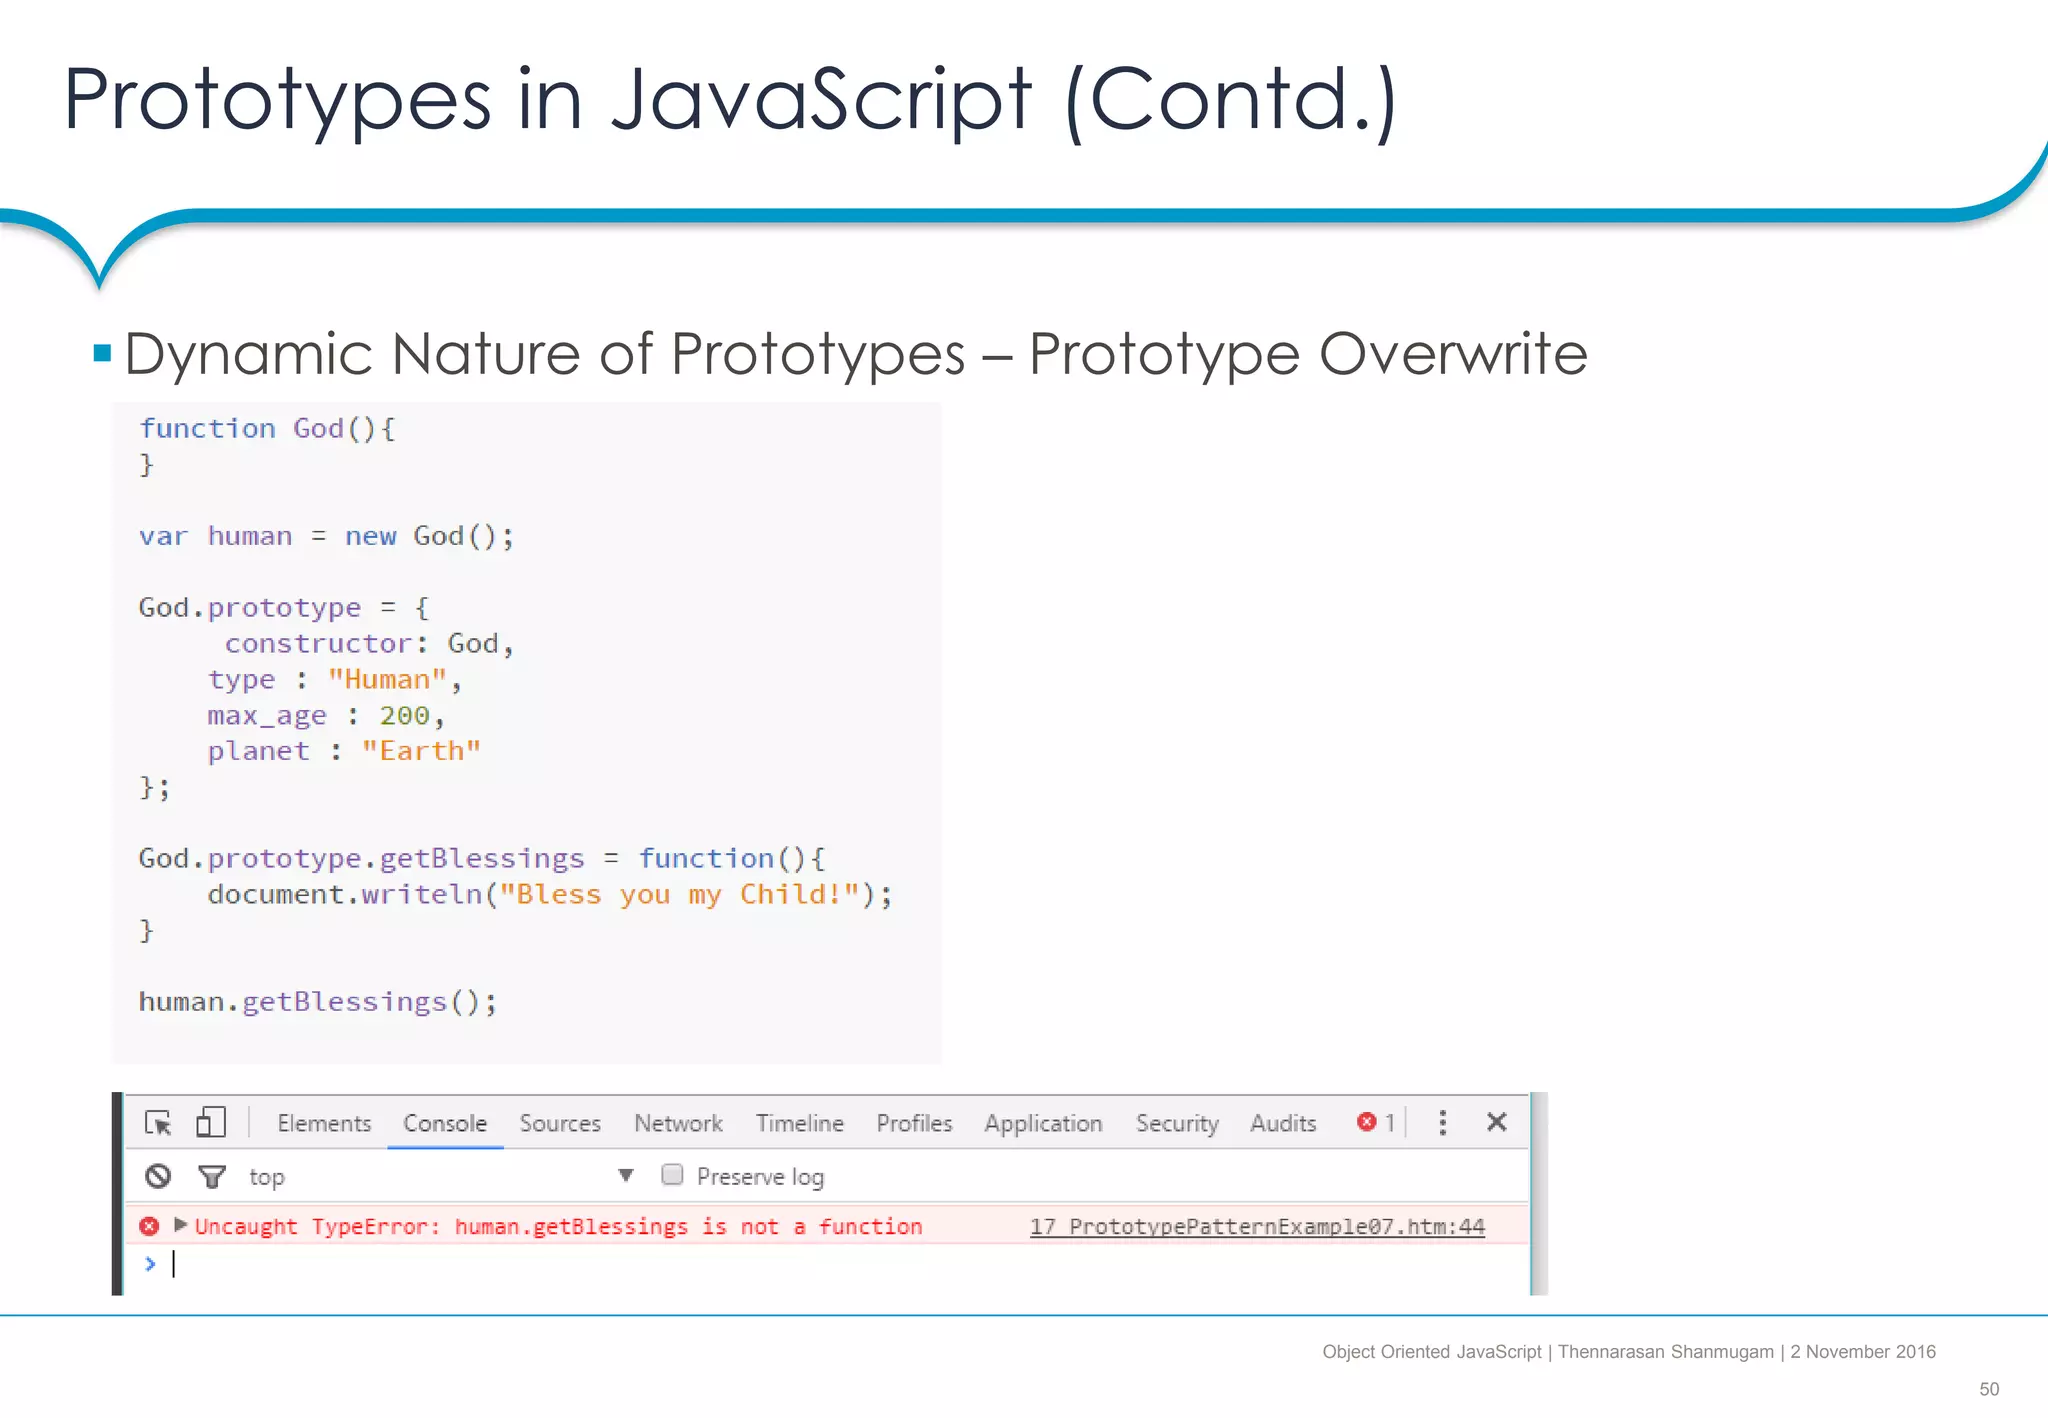
Task: Click the footer Object Oriented JavaScript text
Action: 1432,1352
